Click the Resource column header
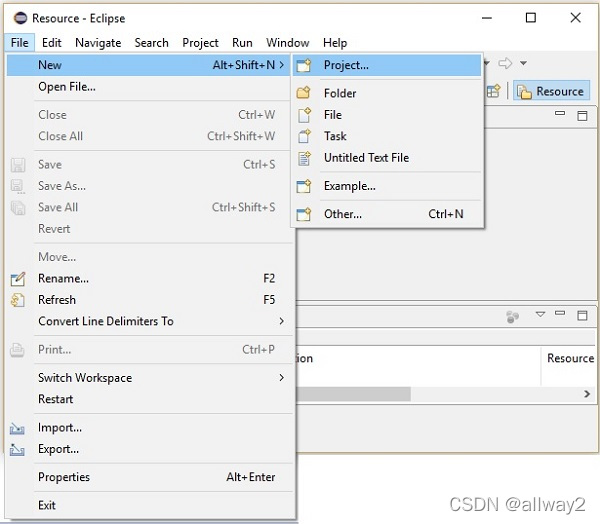This screenshot has height=524, width=600. coord(570,358)
